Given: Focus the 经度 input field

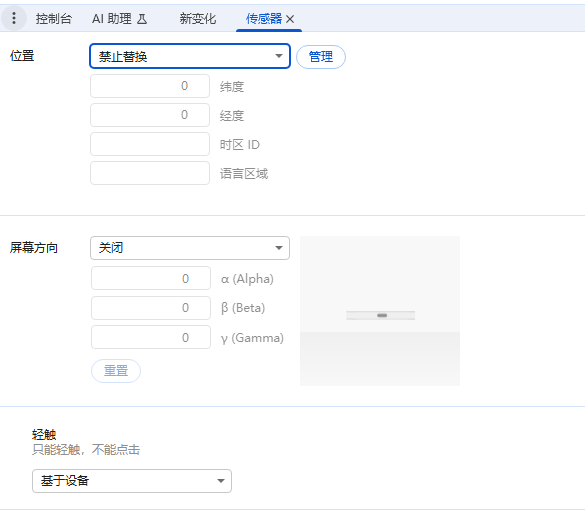Looking at the screenshot, I should 150,115.
